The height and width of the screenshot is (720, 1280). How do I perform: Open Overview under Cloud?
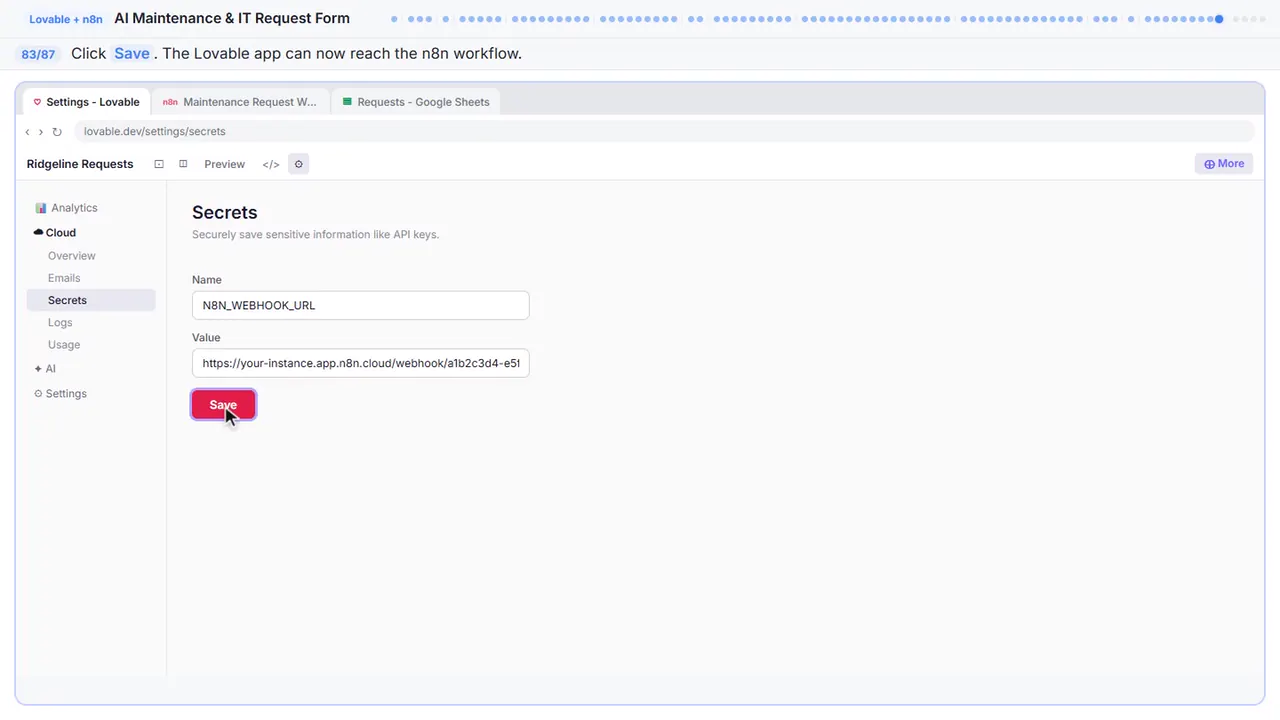(x=72, y=256)
